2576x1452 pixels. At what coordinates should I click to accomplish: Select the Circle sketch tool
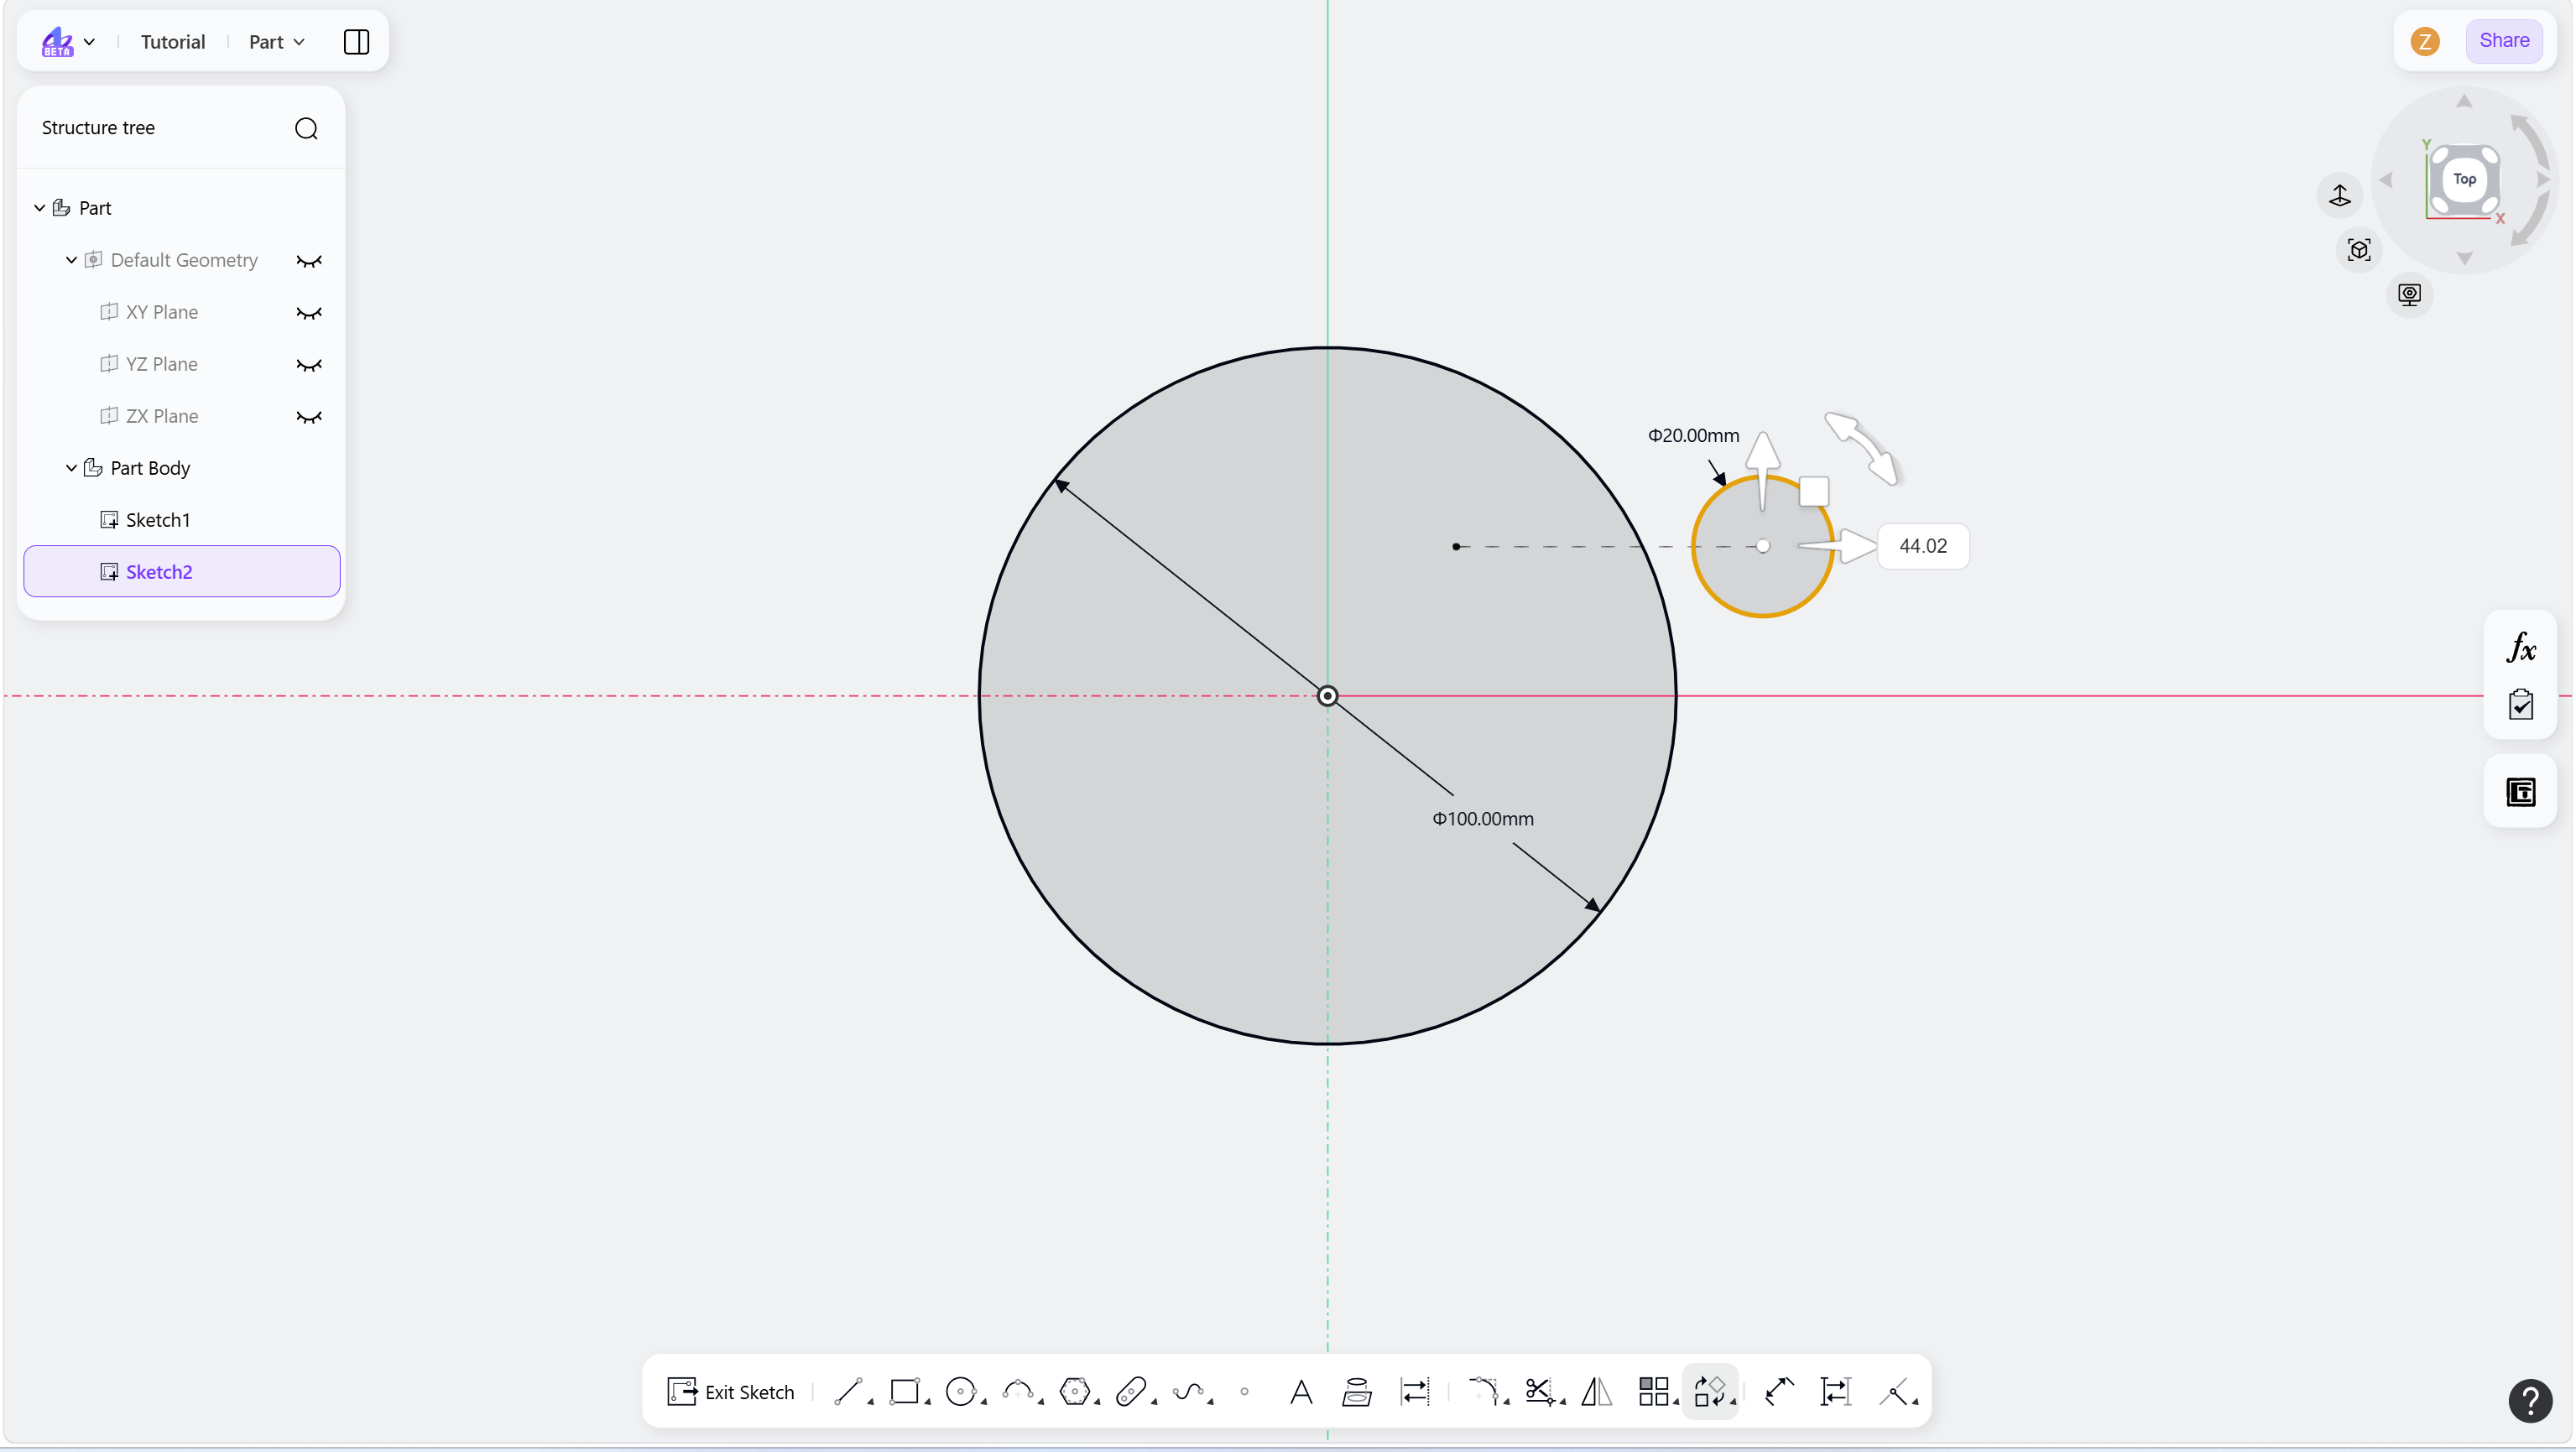(960, 1391)
